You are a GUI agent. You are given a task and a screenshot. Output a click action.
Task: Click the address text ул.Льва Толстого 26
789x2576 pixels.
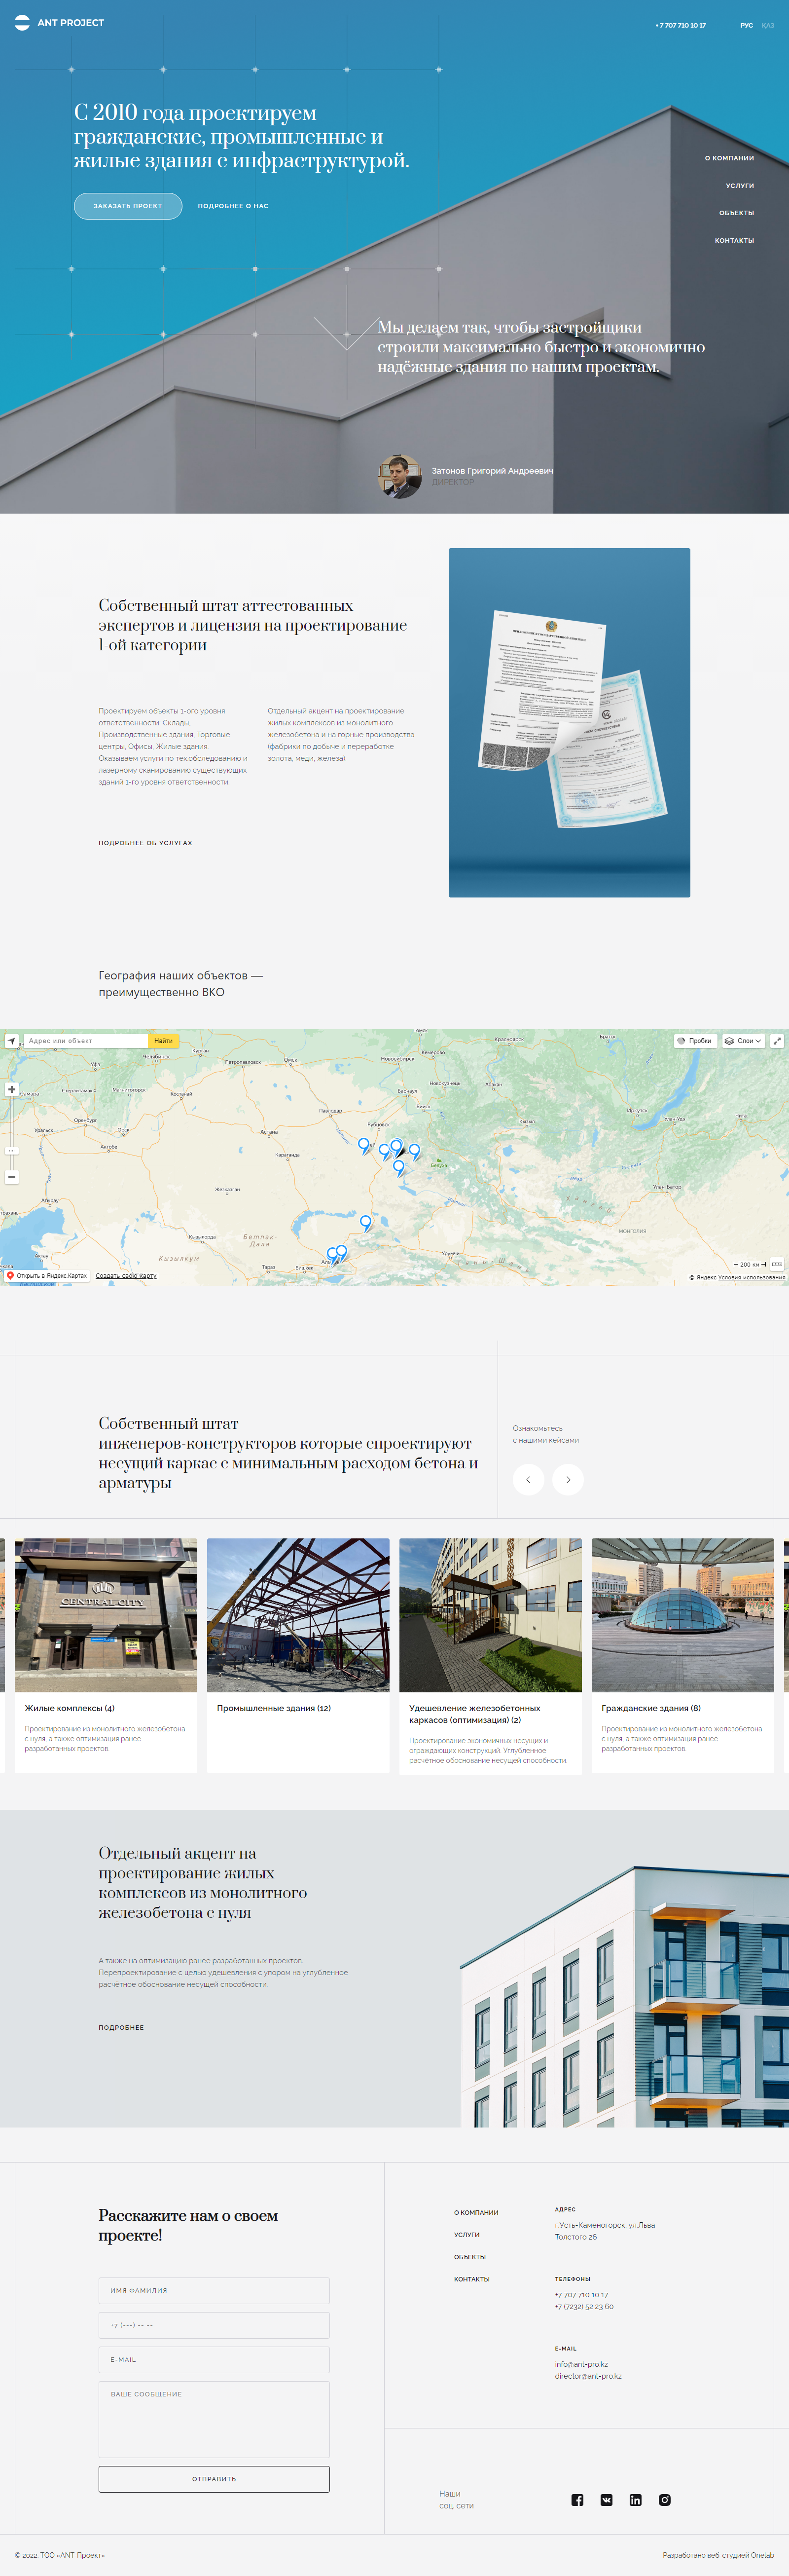pyautogui.click(x=605, y=2231)
